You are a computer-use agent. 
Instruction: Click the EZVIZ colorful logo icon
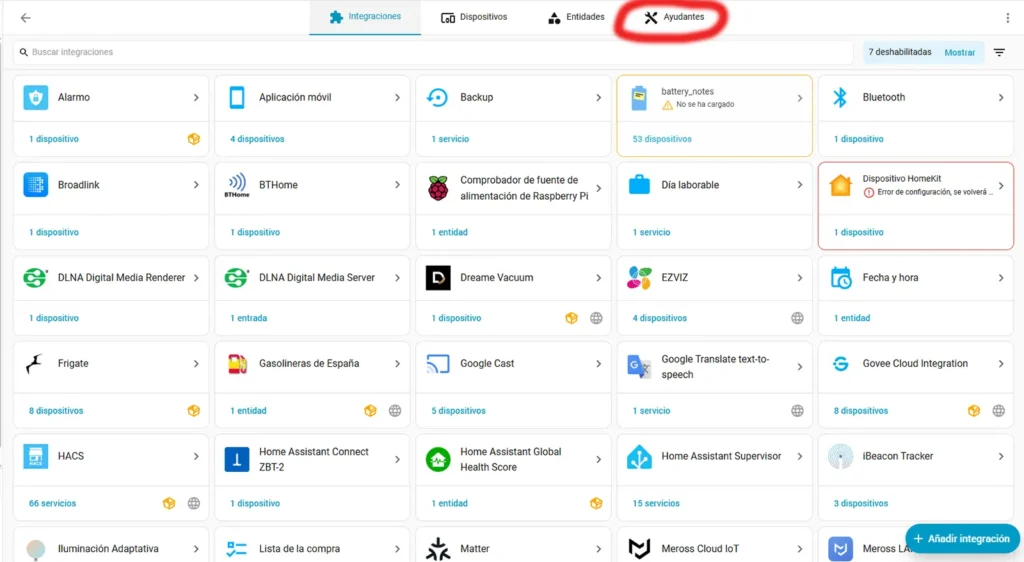[x=639, y=277]
